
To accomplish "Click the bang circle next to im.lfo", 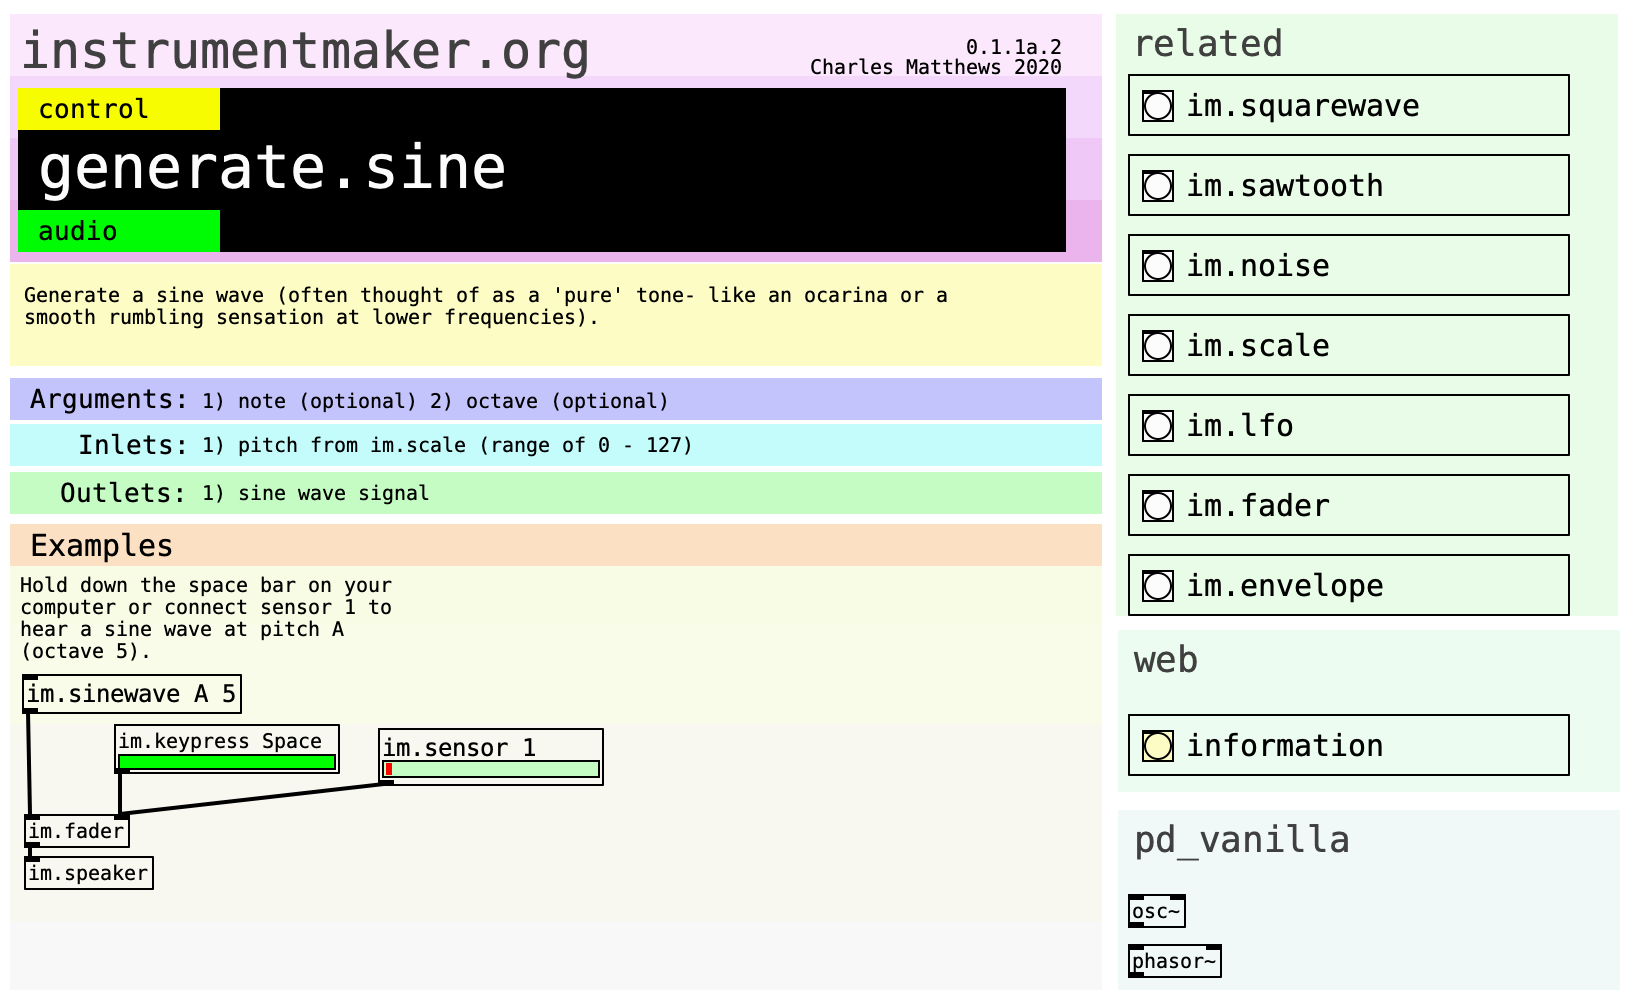I will (1158, 426).
